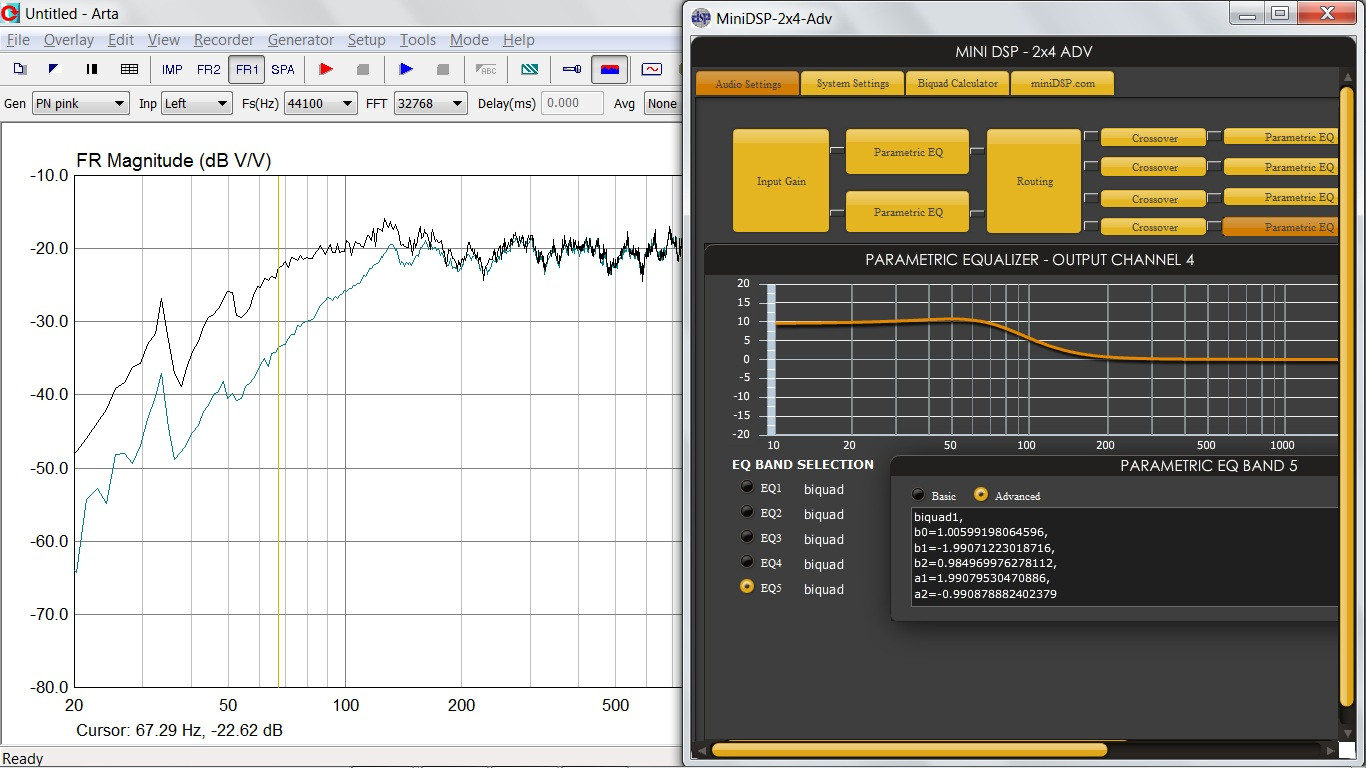Open the Routing block
The image size is (1366, 768).
point(1034,181)
